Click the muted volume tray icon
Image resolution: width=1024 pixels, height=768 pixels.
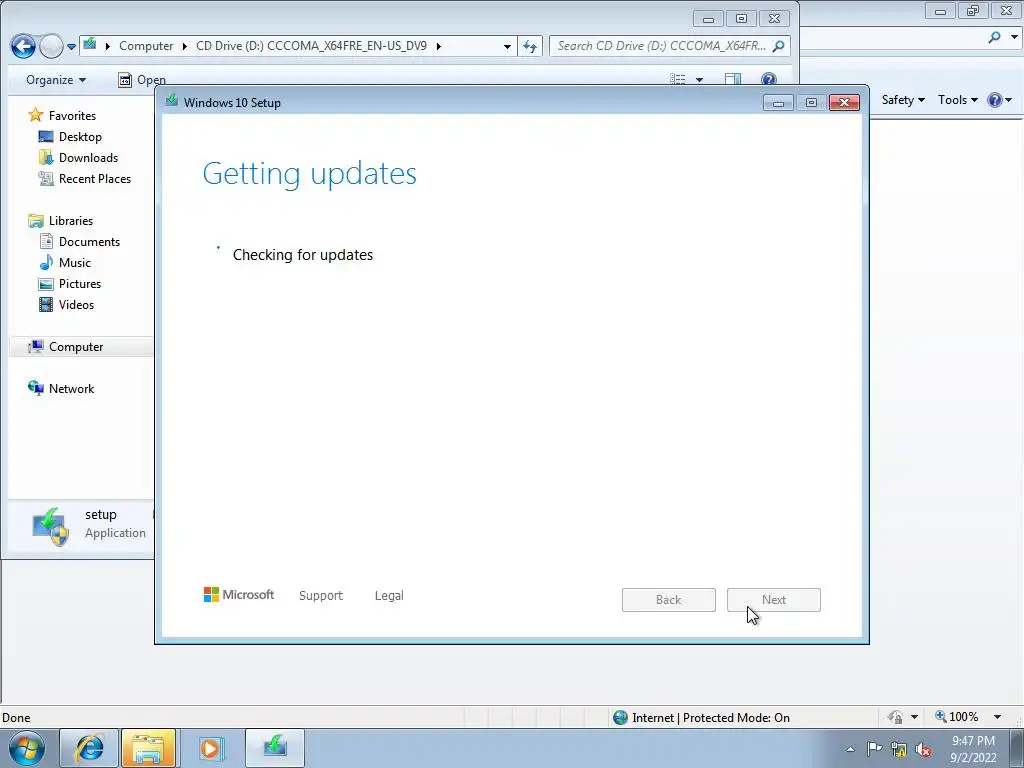[923, 750]
